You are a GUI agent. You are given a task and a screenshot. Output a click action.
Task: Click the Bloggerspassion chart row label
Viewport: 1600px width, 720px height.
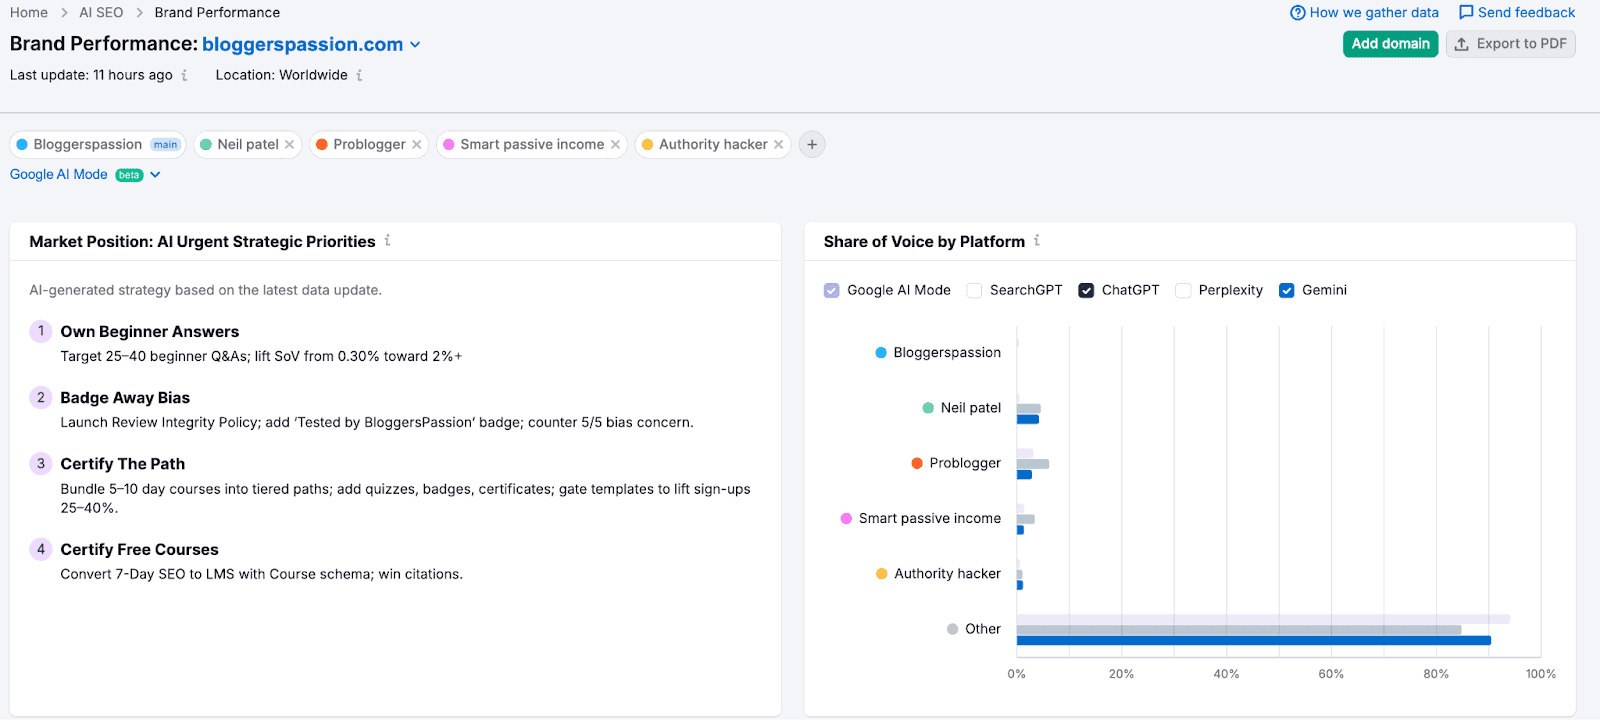[947, 353]
